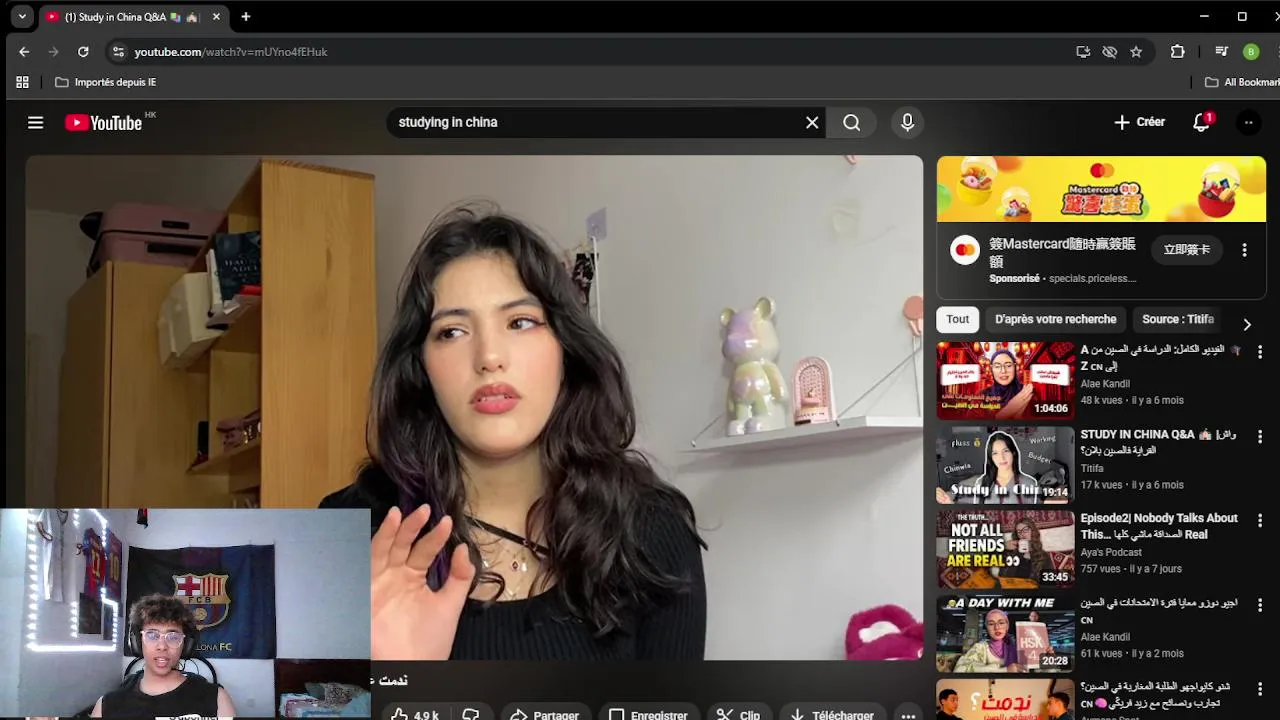Viewport: 1280px width, 720px height.
Task: Open the Importés depuis IE bookmark folder
Action: coord(105,82)
